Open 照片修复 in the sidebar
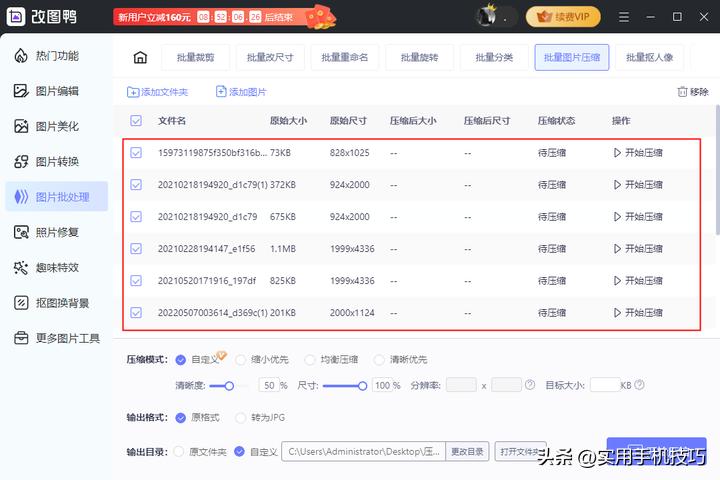Viewport: 720px width, 480px height. pos(57,232)
